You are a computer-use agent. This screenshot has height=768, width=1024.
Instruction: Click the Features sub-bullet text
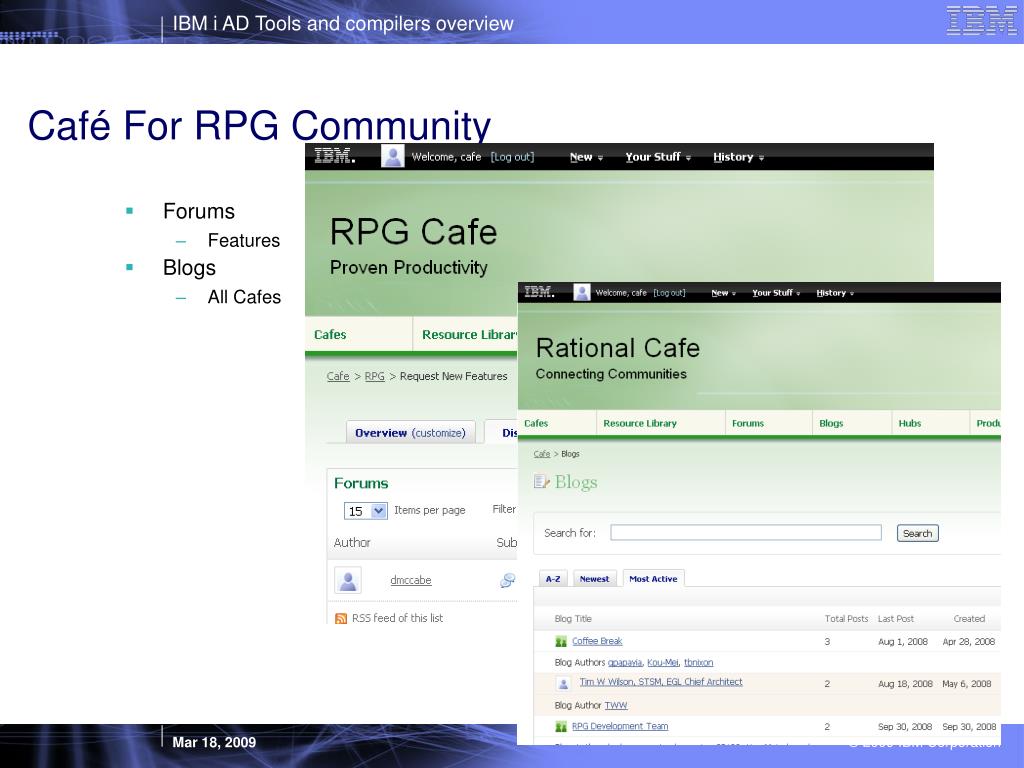[244, 240]
